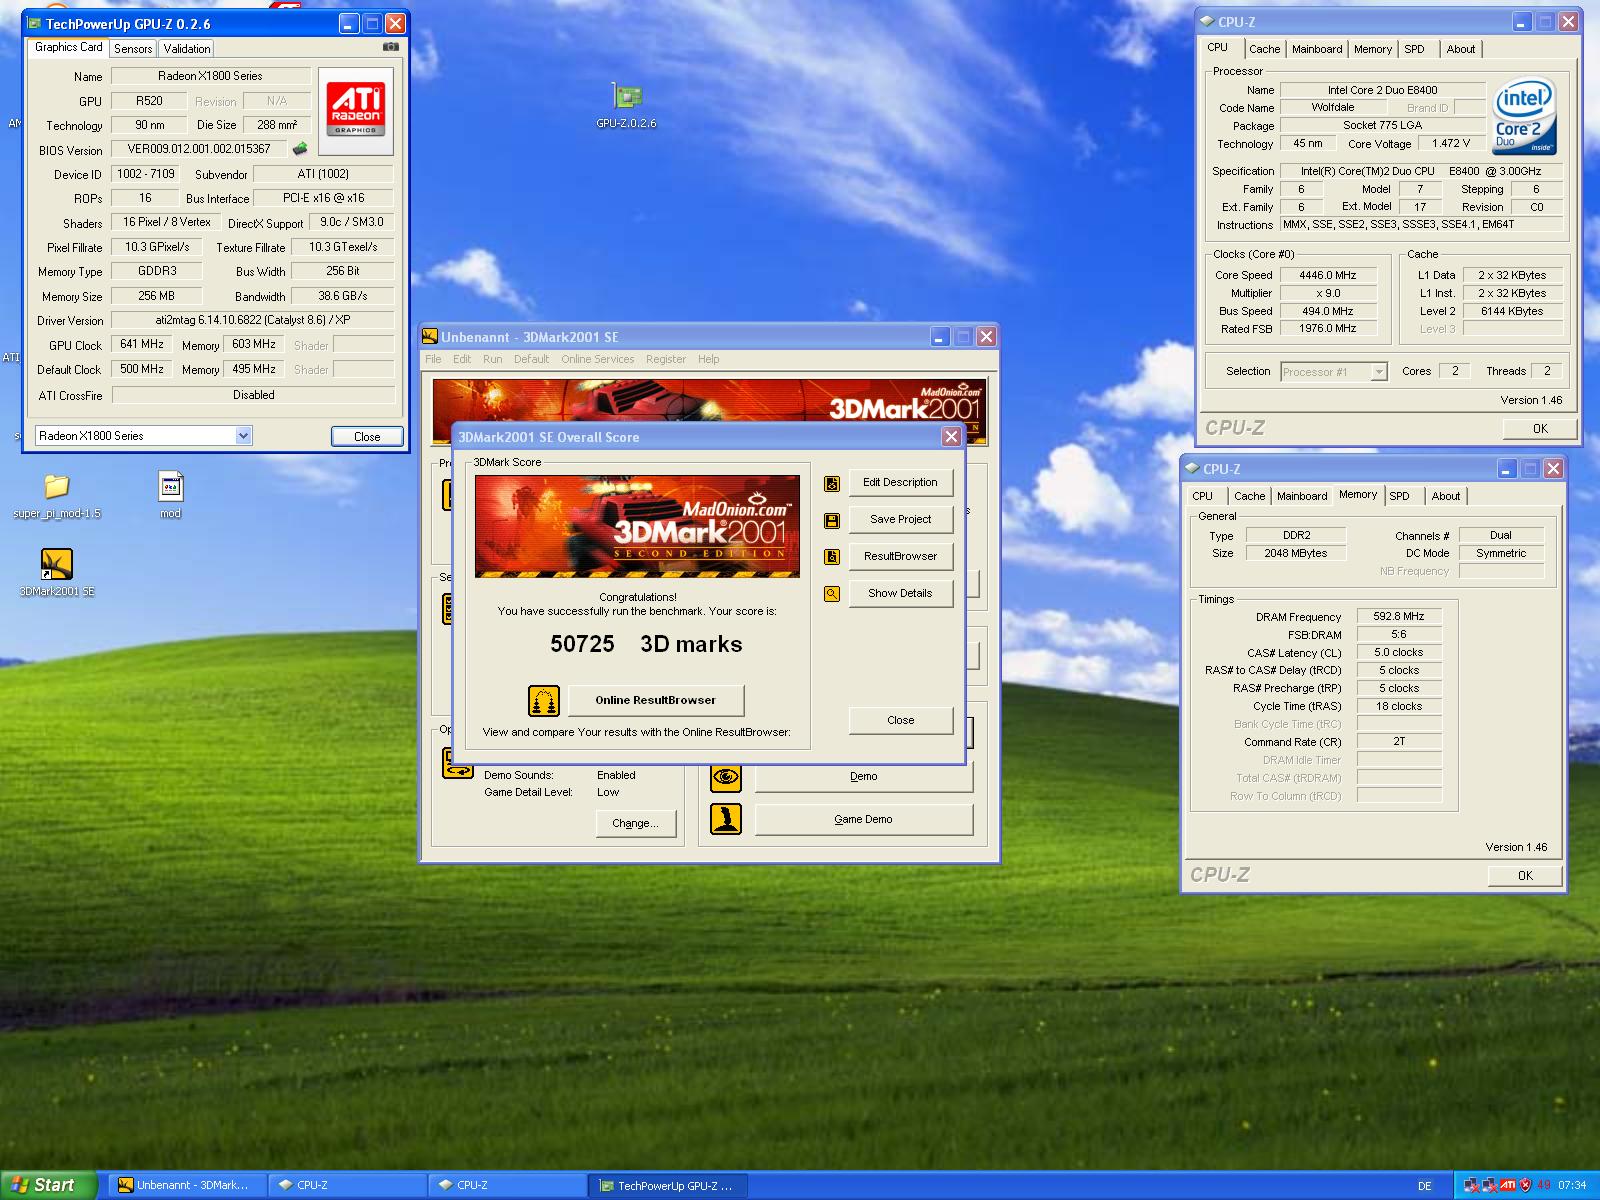
Task: Click the Game Demo figure icon
Action: (x=726, y=819)
